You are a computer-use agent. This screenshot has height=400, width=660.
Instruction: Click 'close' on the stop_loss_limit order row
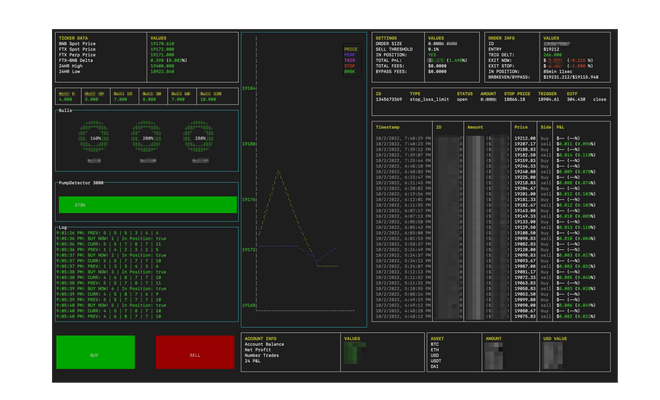(599, 99)
